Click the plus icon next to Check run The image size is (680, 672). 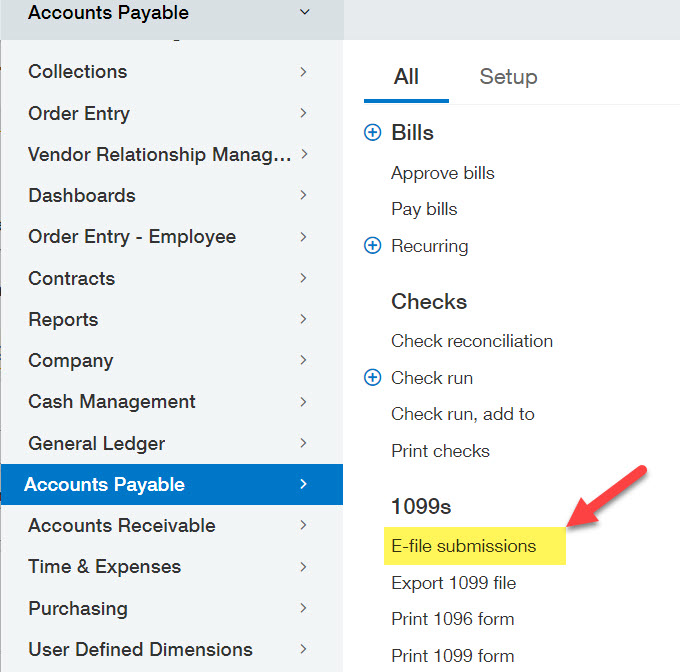(x=373, y=378)
